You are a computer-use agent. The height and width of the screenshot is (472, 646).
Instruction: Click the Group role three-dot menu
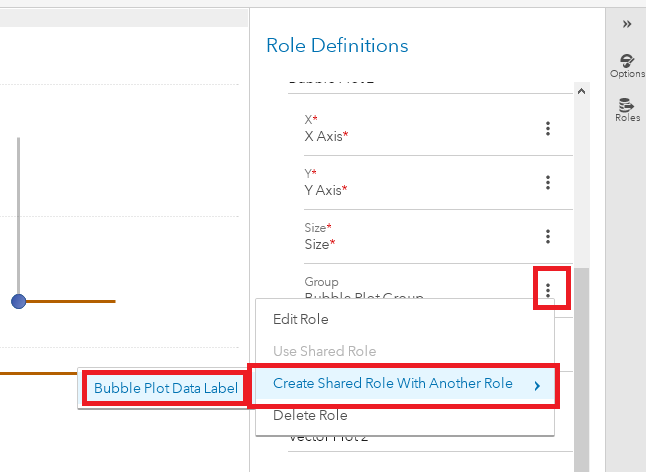pos(548,289)
